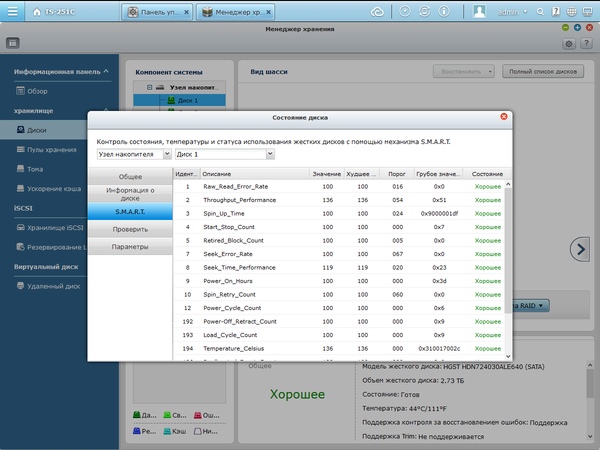
Task: Close the Состояние диска dialog
Action: (x=503, y=118)
